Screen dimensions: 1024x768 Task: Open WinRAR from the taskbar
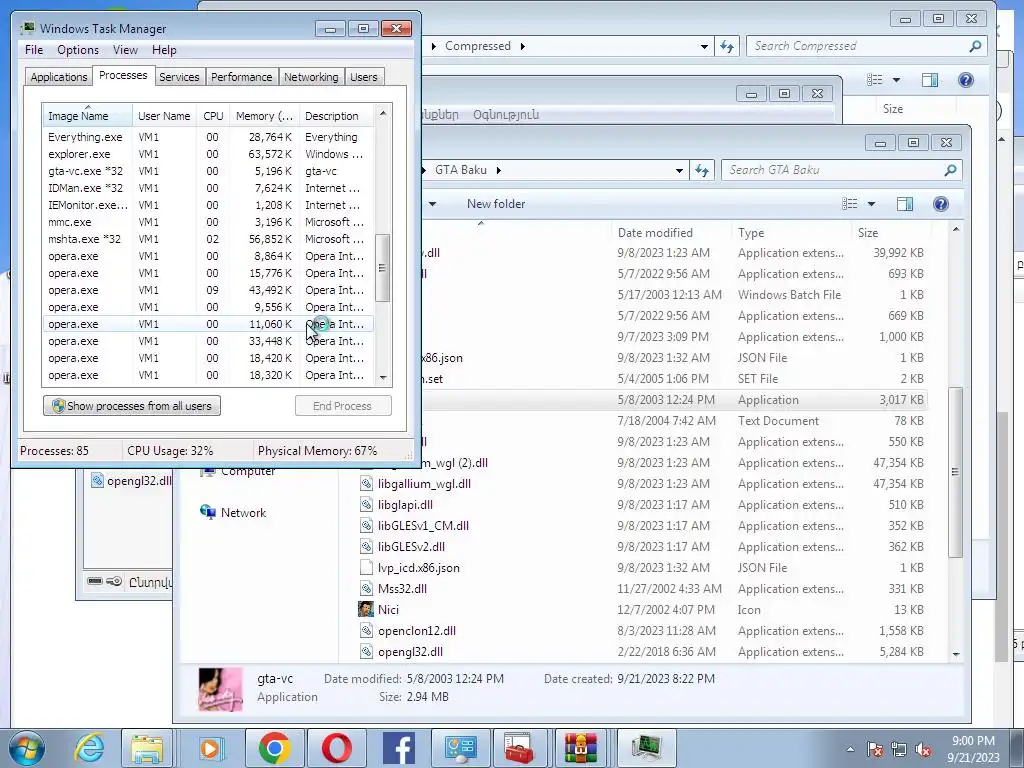(581, 748)
